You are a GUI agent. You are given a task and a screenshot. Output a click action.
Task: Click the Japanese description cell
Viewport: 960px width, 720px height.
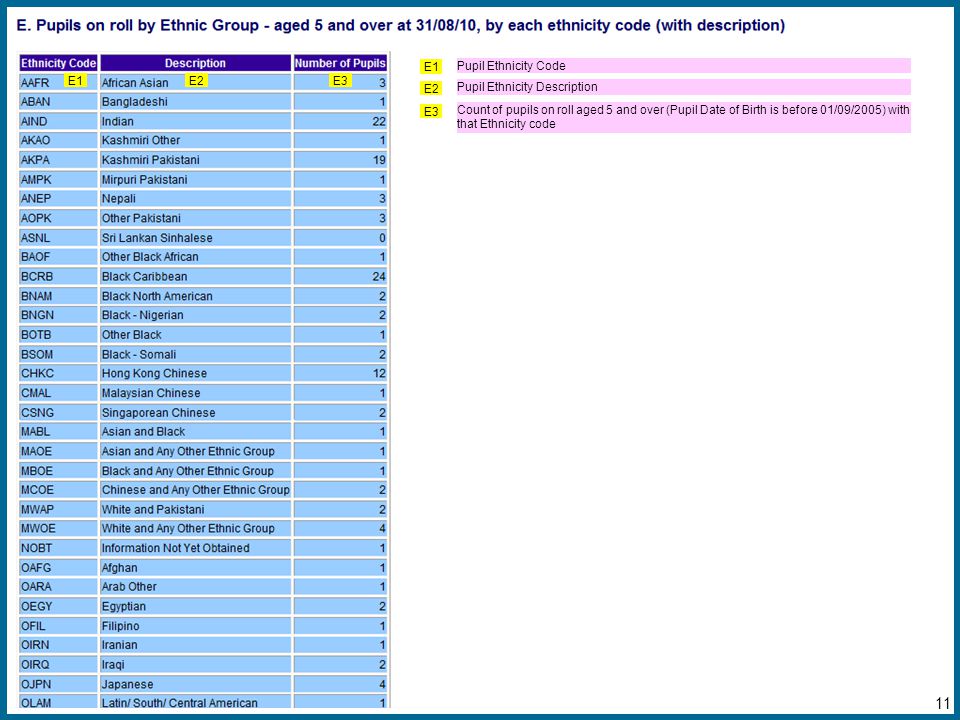pyautogui.click(x=195, y=683)
